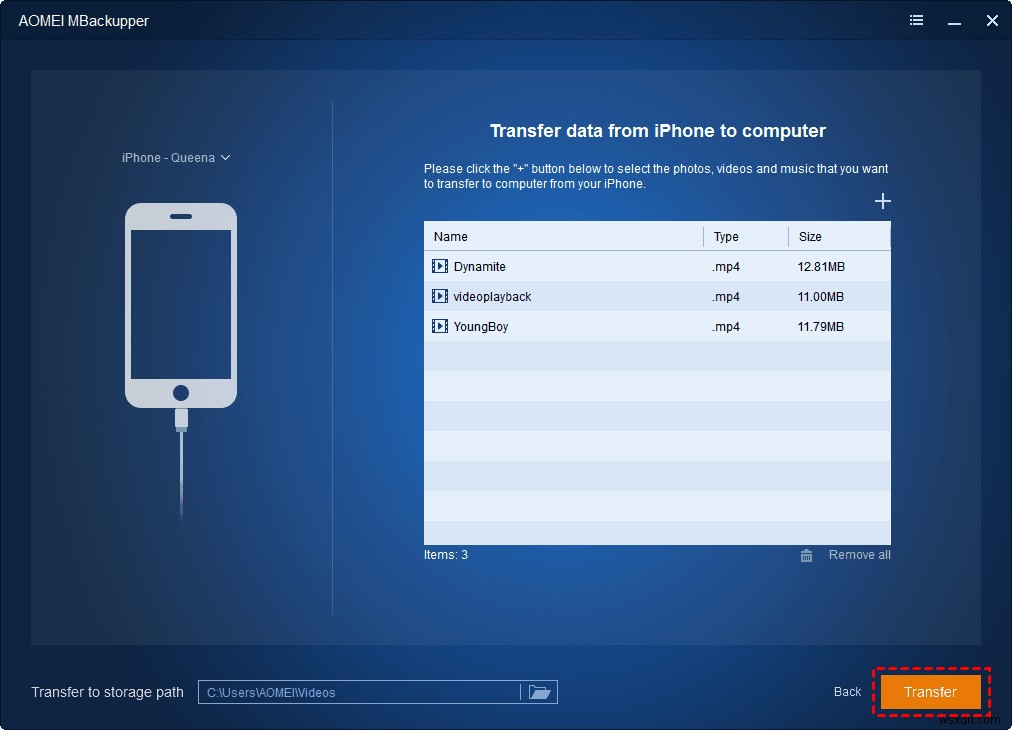Select the videoplayback file entry
Image resolution: width=1012 pixels, height=730 pixels.
click(x=560, y=296)
